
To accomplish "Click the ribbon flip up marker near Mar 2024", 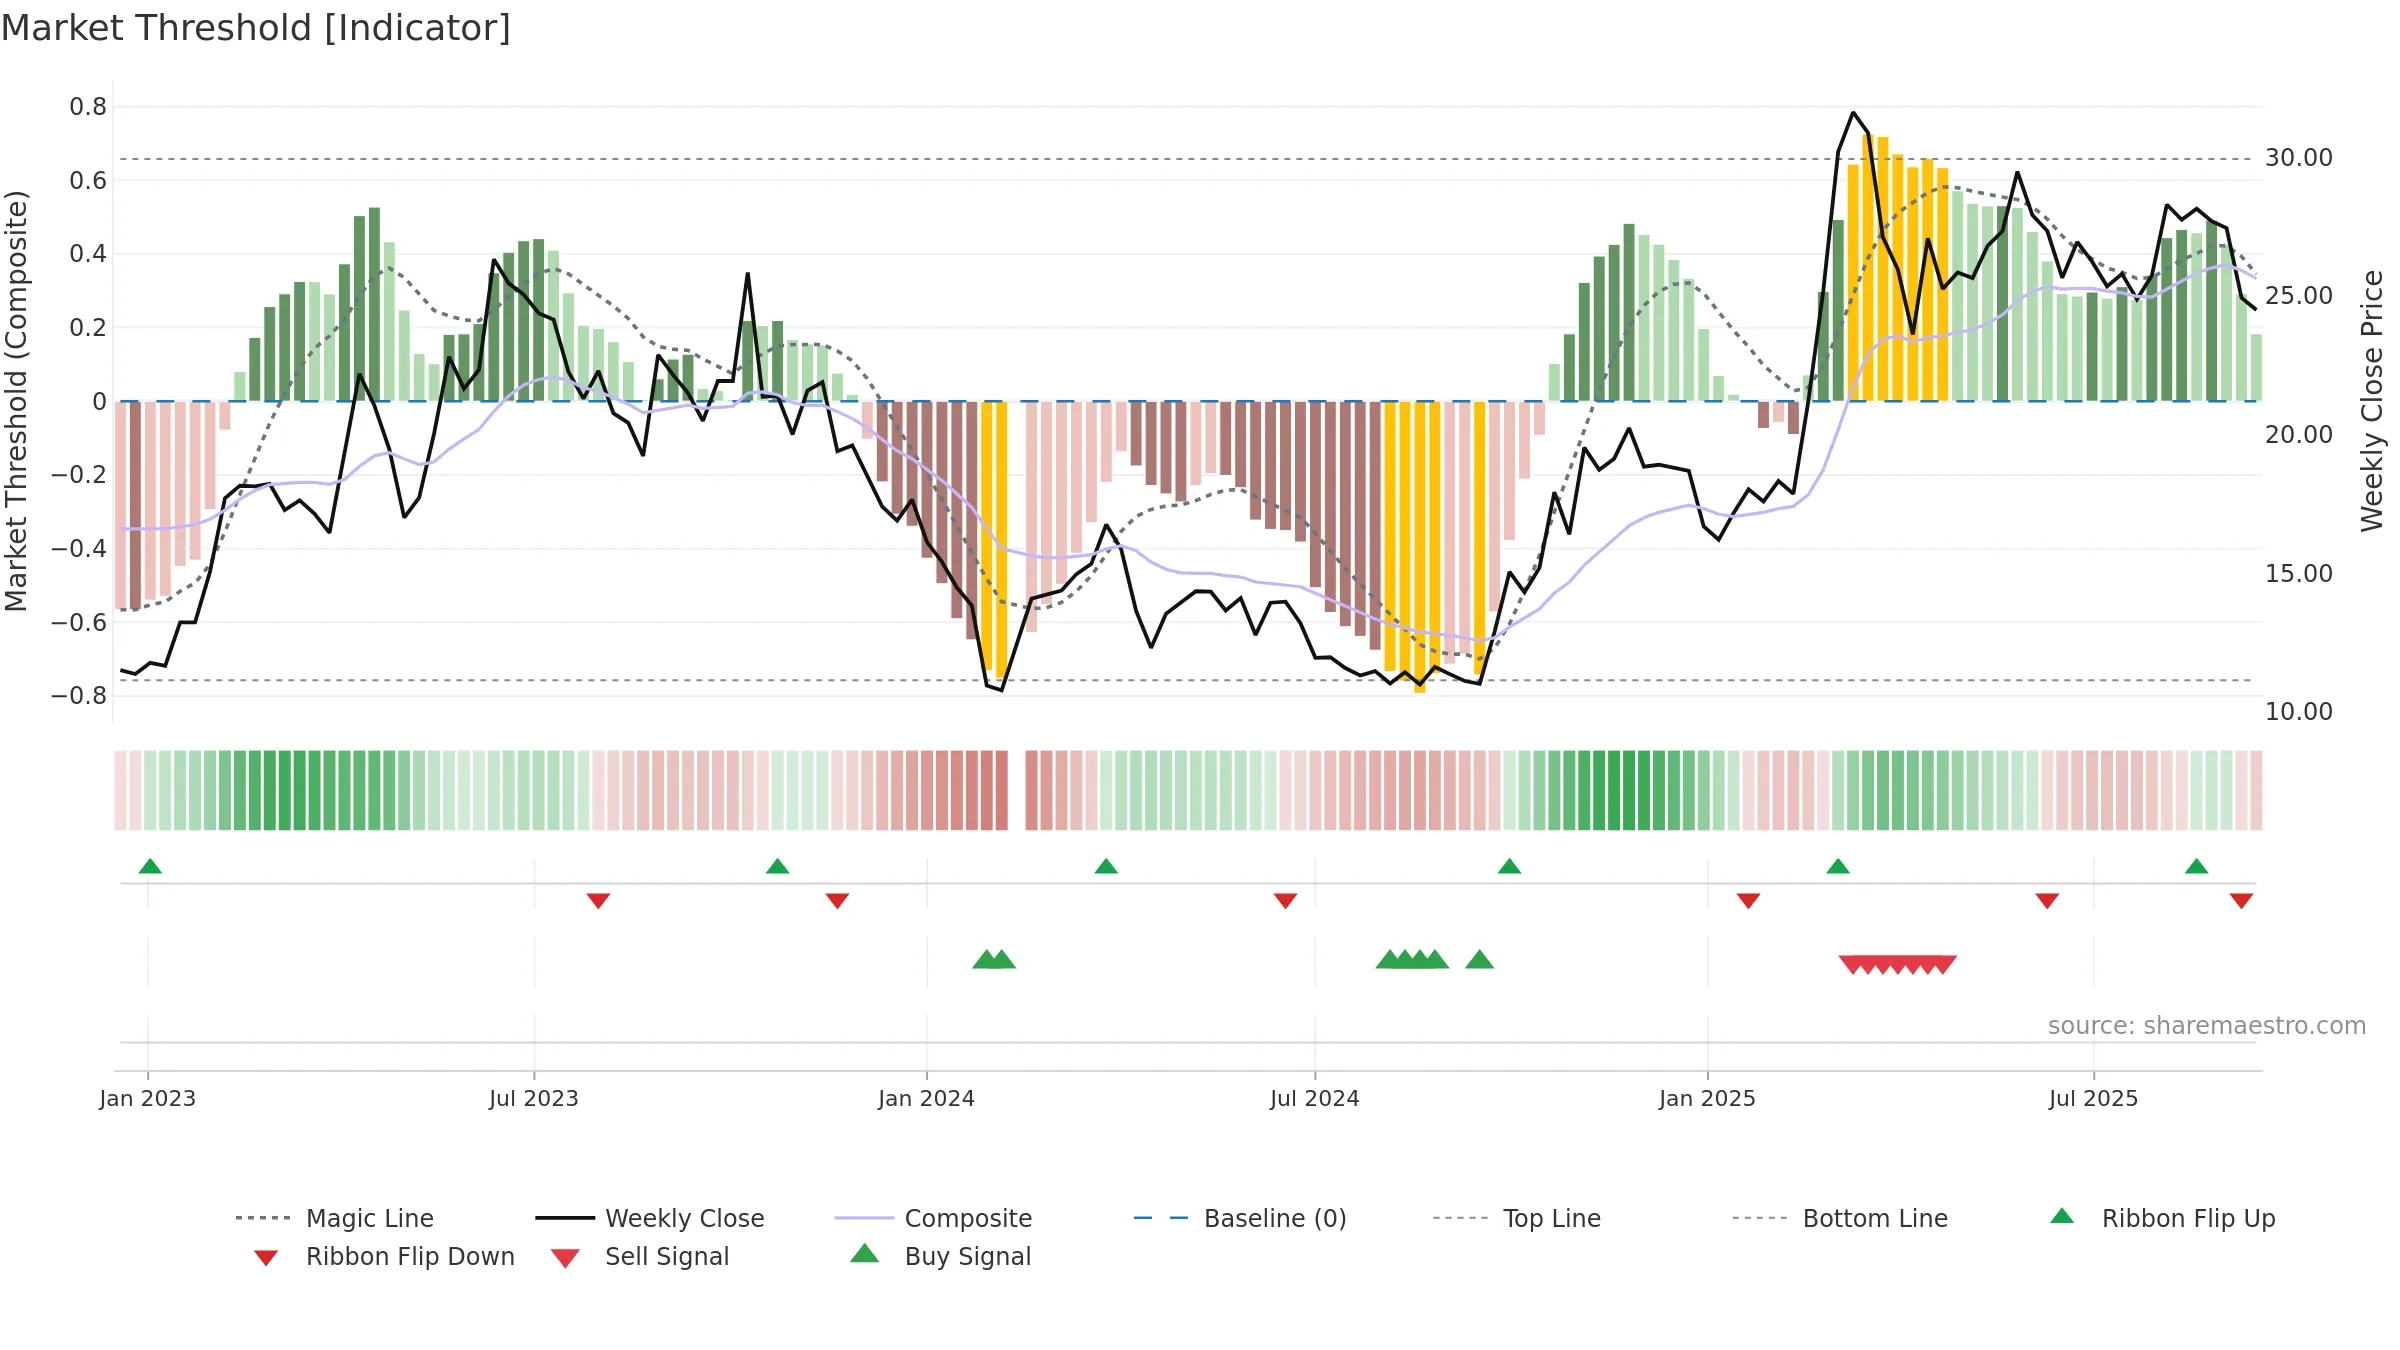I will [1106, 866].
